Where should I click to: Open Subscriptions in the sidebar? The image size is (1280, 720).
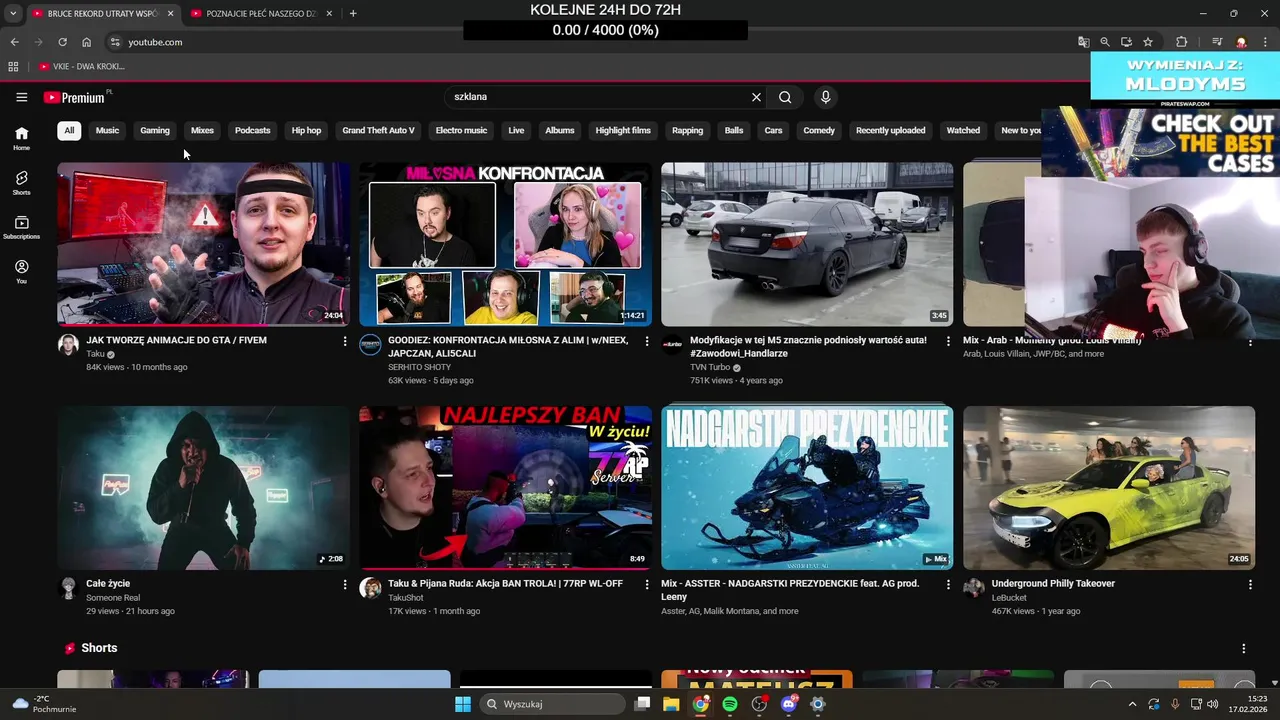point(21,227)
